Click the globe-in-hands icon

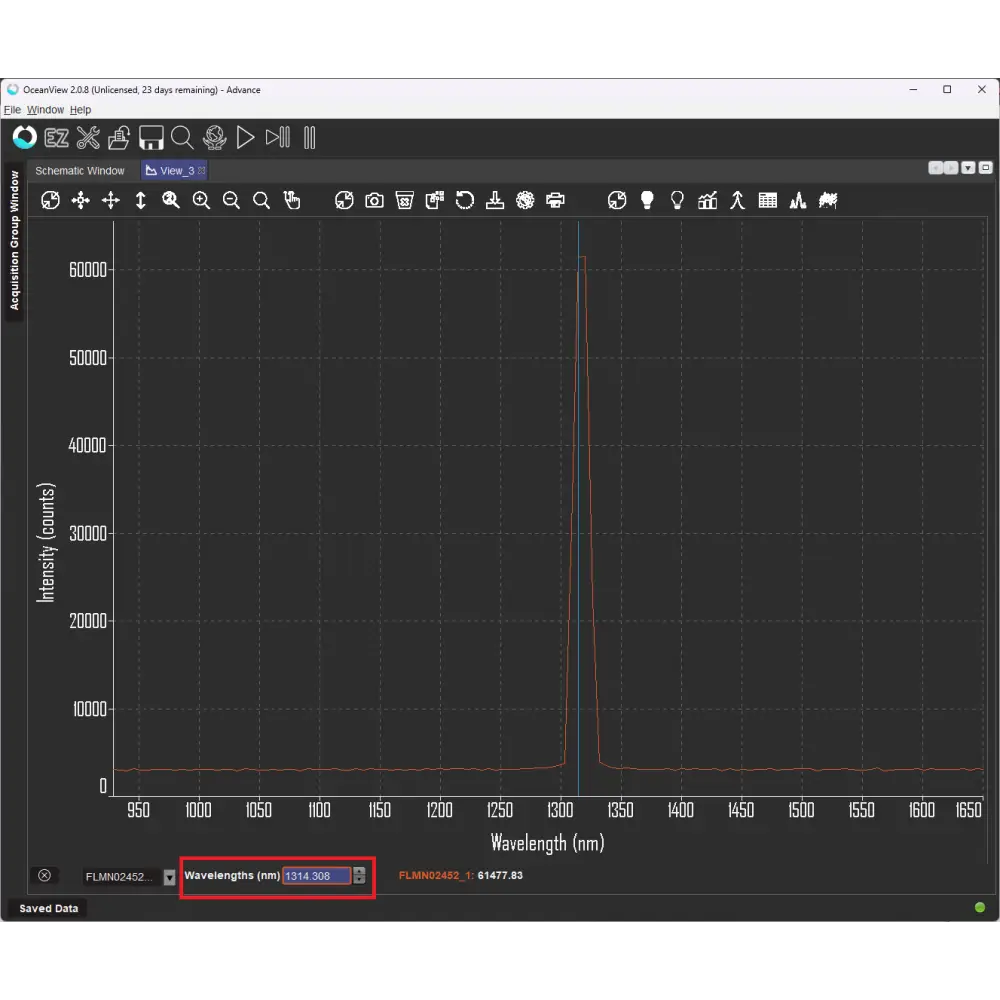[214, 138]
